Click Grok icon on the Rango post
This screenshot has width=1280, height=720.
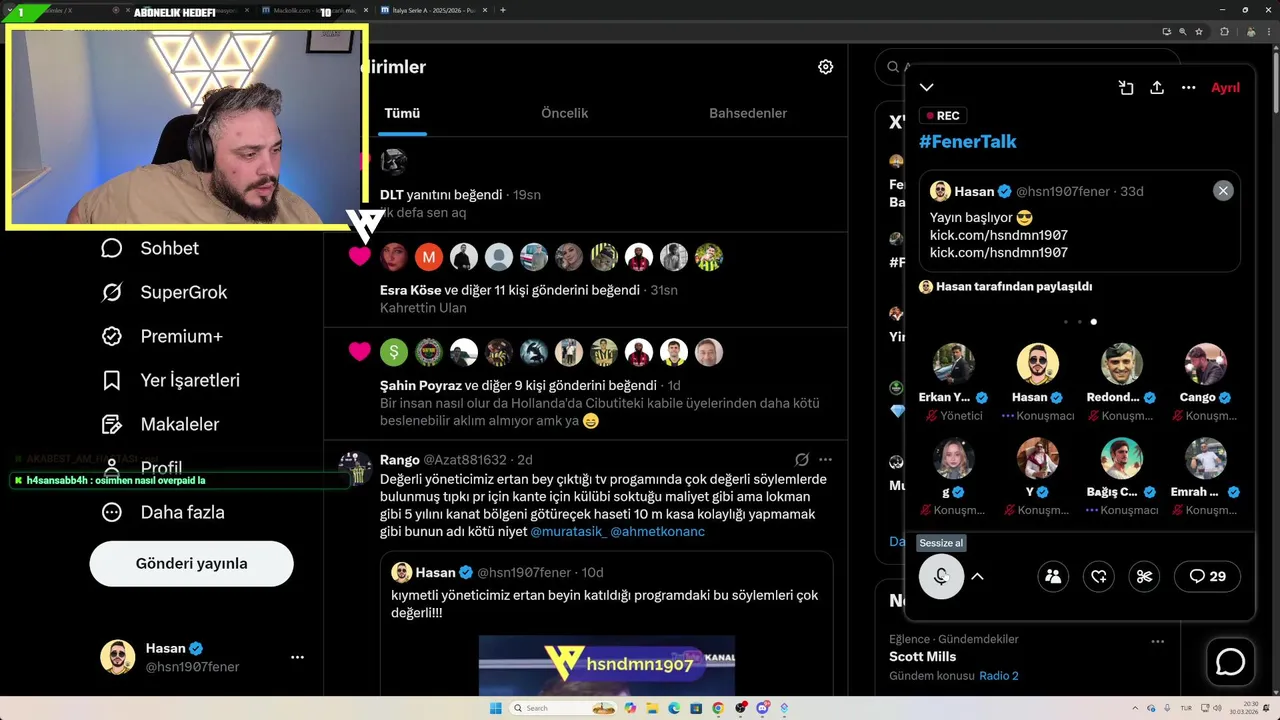tap(801, 460)
